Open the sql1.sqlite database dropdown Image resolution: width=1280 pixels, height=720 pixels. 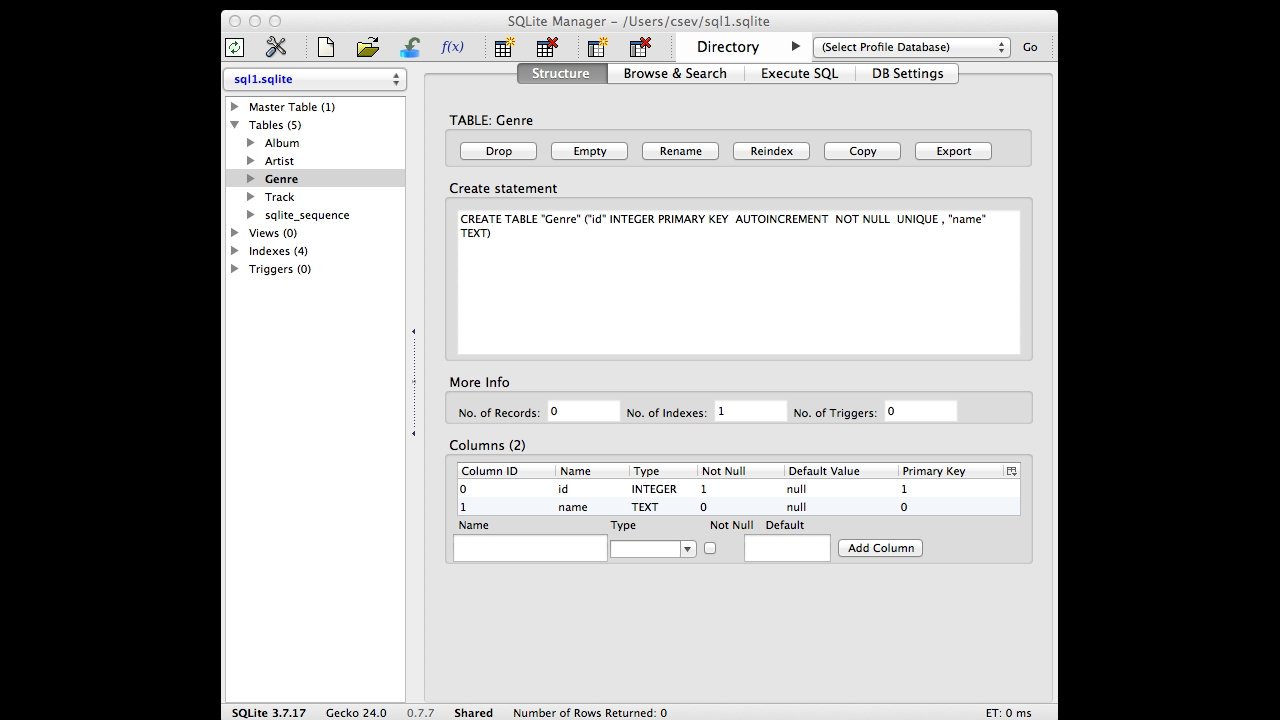314,79
